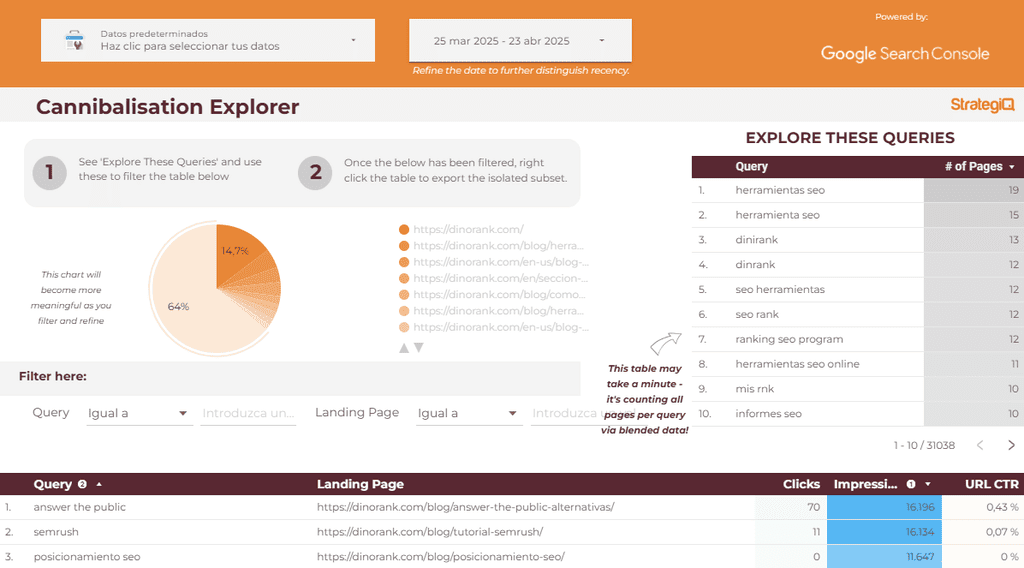Open Landing Page 'Igual a' condition dropdown
This screenshot has height=568, width=1024.
point(469,413)
